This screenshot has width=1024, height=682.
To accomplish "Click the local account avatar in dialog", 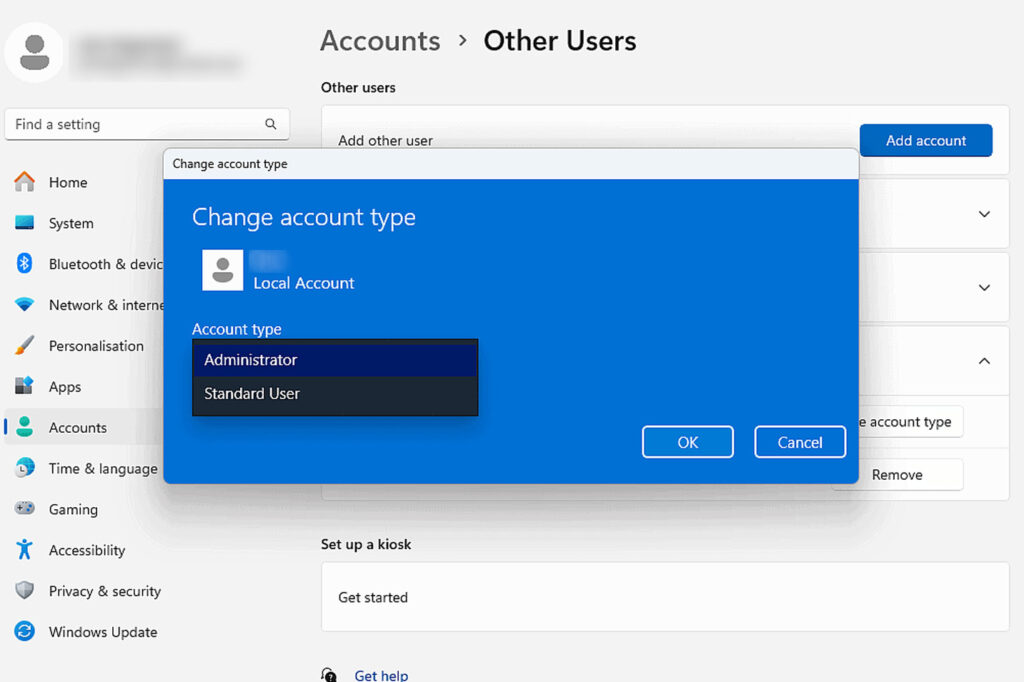I will click(223, 270).
